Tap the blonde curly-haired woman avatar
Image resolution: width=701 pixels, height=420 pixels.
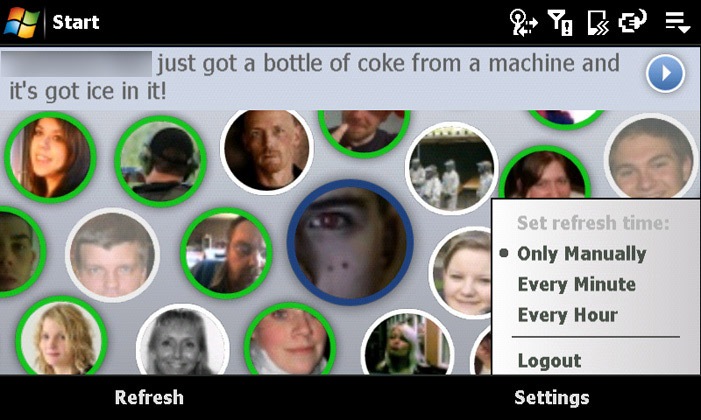click(61, 336)
